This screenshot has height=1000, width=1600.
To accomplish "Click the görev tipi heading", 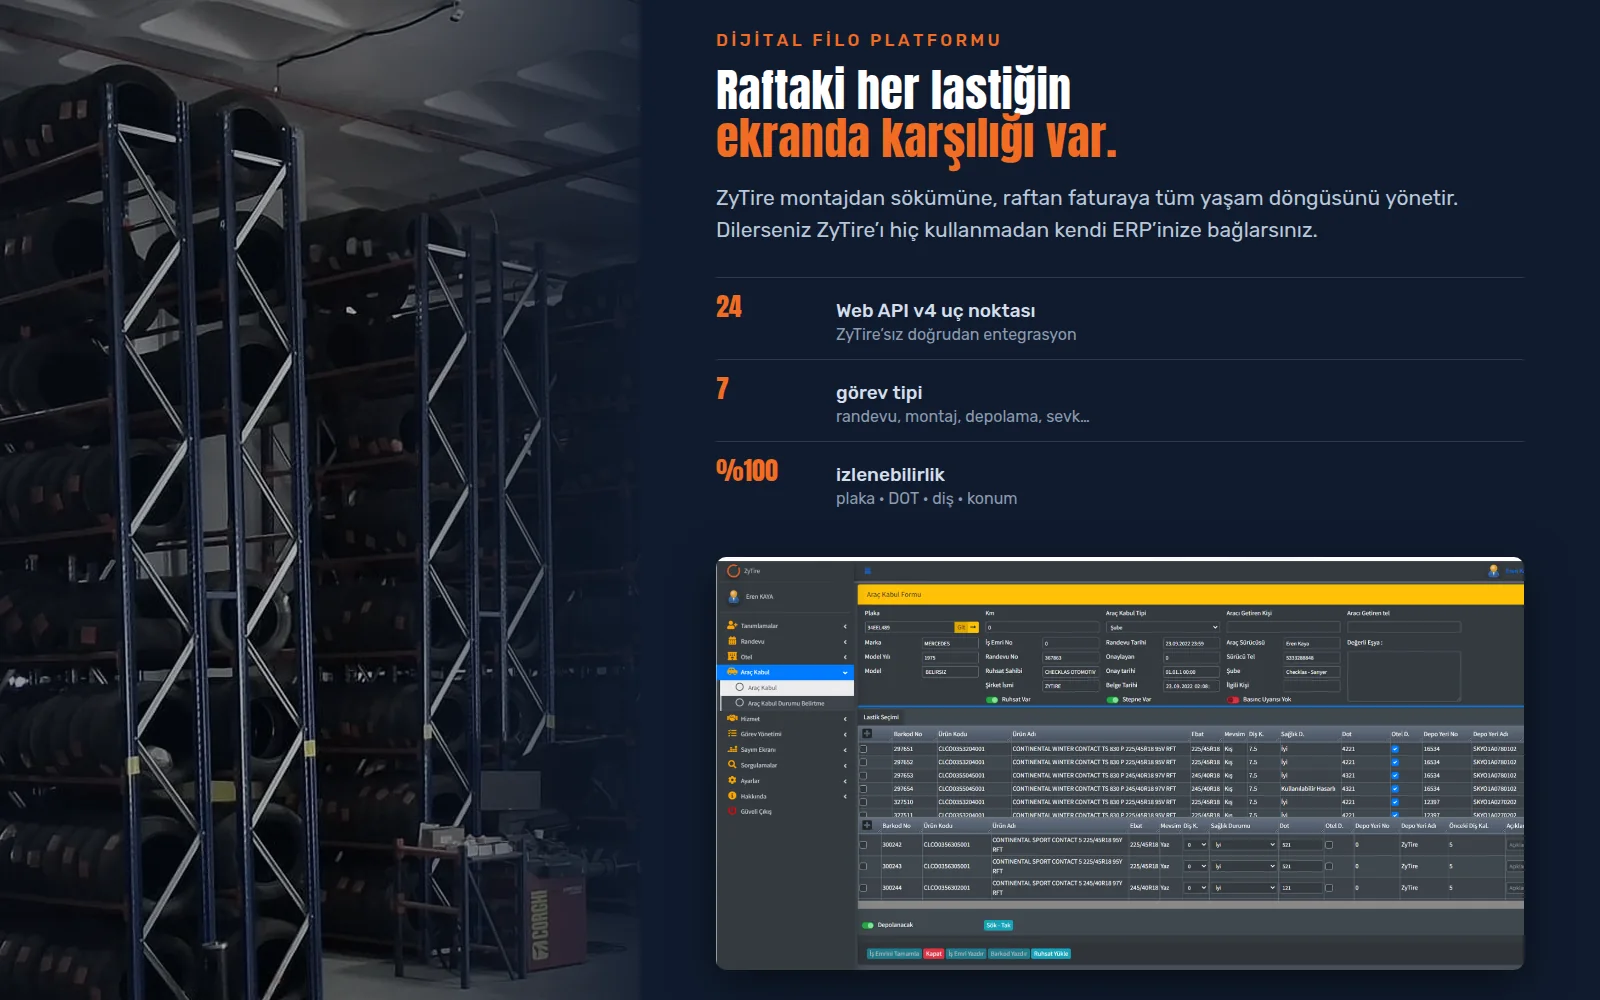I will 879,393.
